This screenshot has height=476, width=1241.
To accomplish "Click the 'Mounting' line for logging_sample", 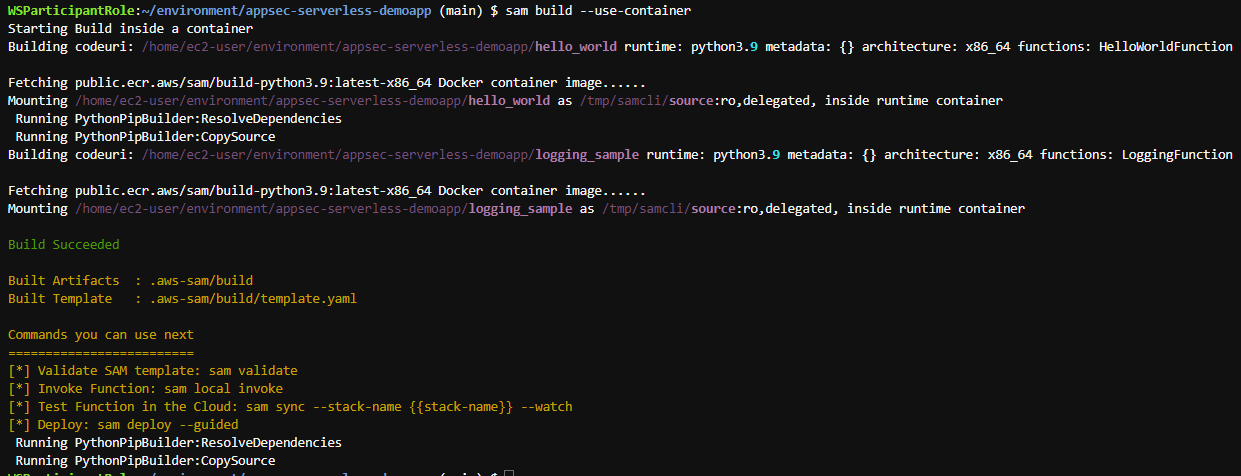I will click(x=516, y=208).
